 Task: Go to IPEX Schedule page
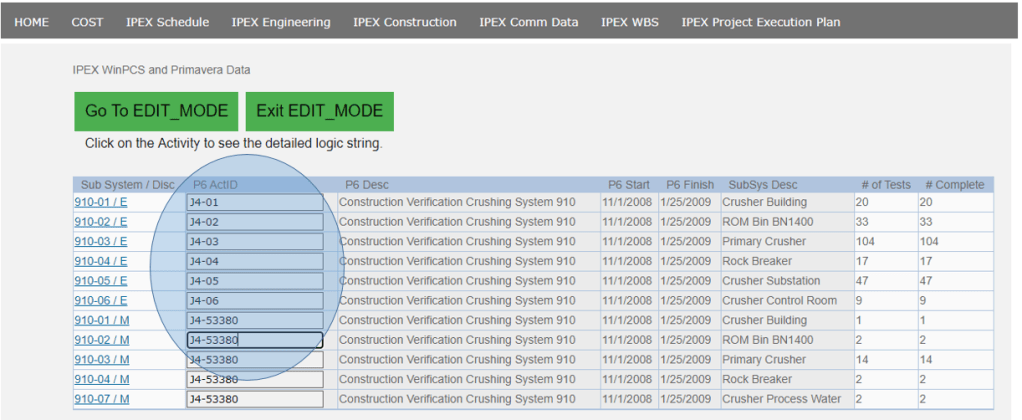point(167,22)
